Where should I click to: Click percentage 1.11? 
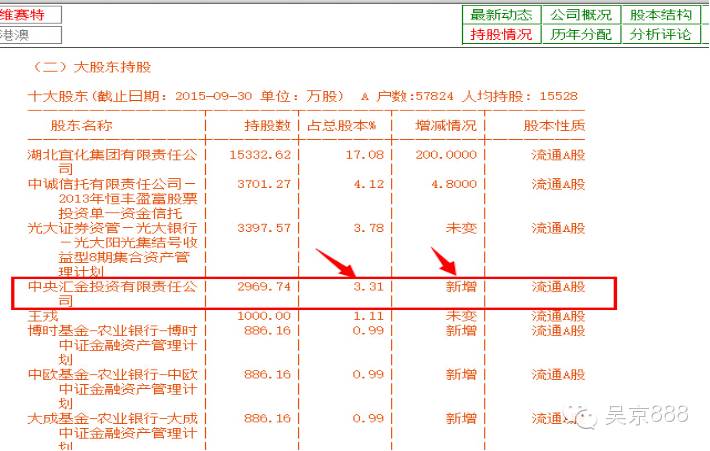click(x=369, y=316)
